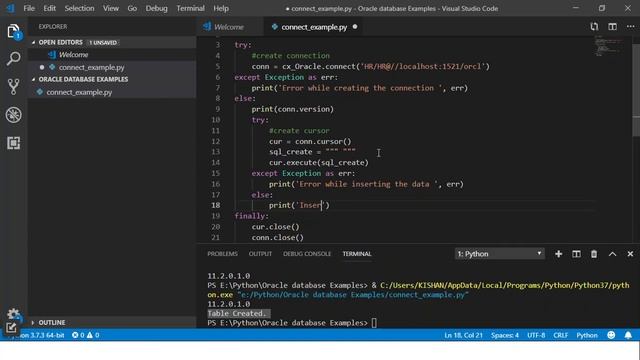Open the Extensions view icon
Viewport: 640px width, 360px height.
pos(13,143)
